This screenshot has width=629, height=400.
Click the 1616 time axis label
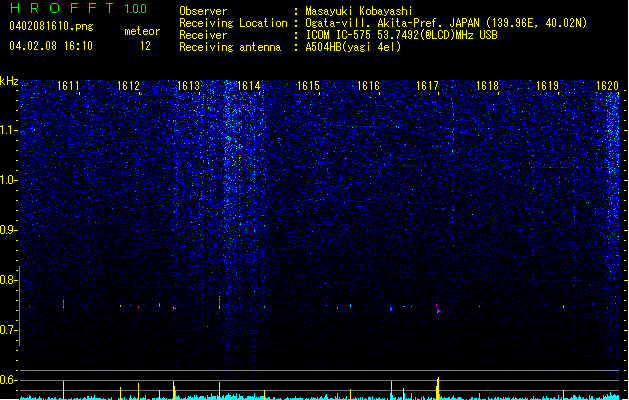368,86
